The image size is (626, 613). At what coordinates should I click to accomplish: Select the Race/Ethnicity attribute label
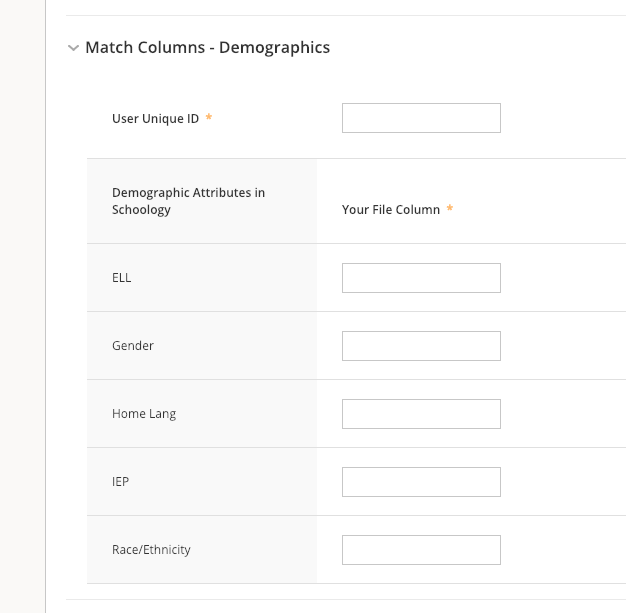pos(151,550)
